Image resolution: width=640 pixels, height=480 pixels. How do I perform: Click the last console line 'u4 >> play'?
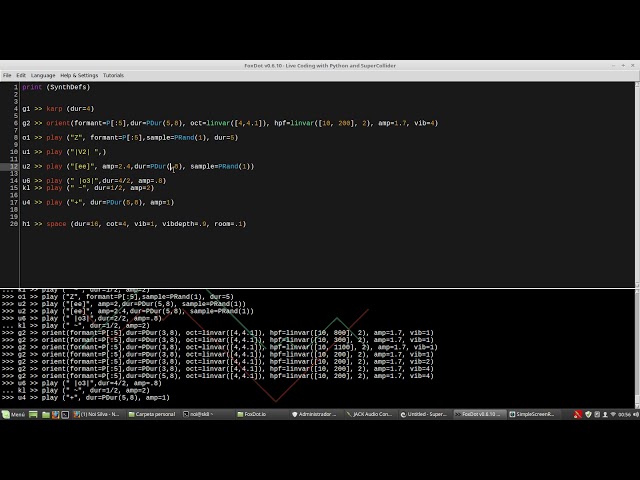point(86,398)
